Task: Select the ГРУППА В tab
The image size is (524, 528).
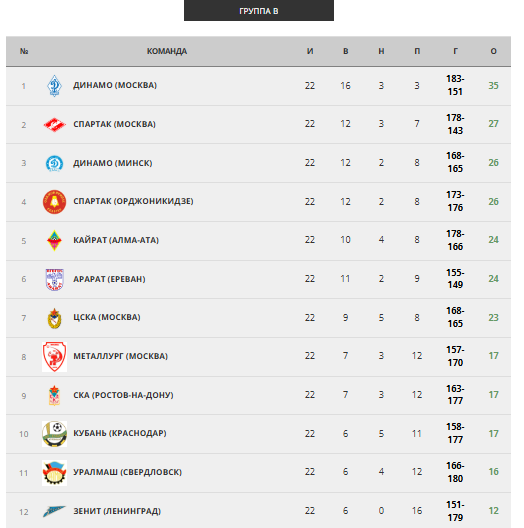Action: 259,10
